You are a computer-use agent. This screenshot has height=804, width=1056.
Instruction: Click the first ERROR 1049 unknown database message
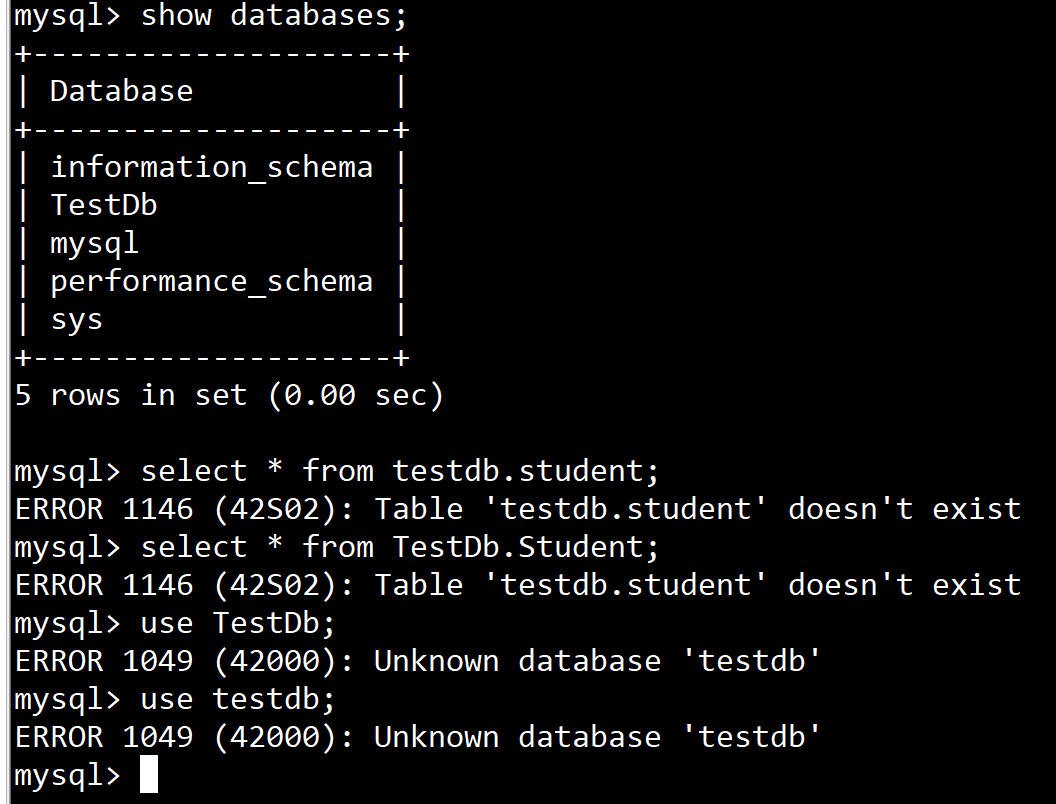(417, 661)
